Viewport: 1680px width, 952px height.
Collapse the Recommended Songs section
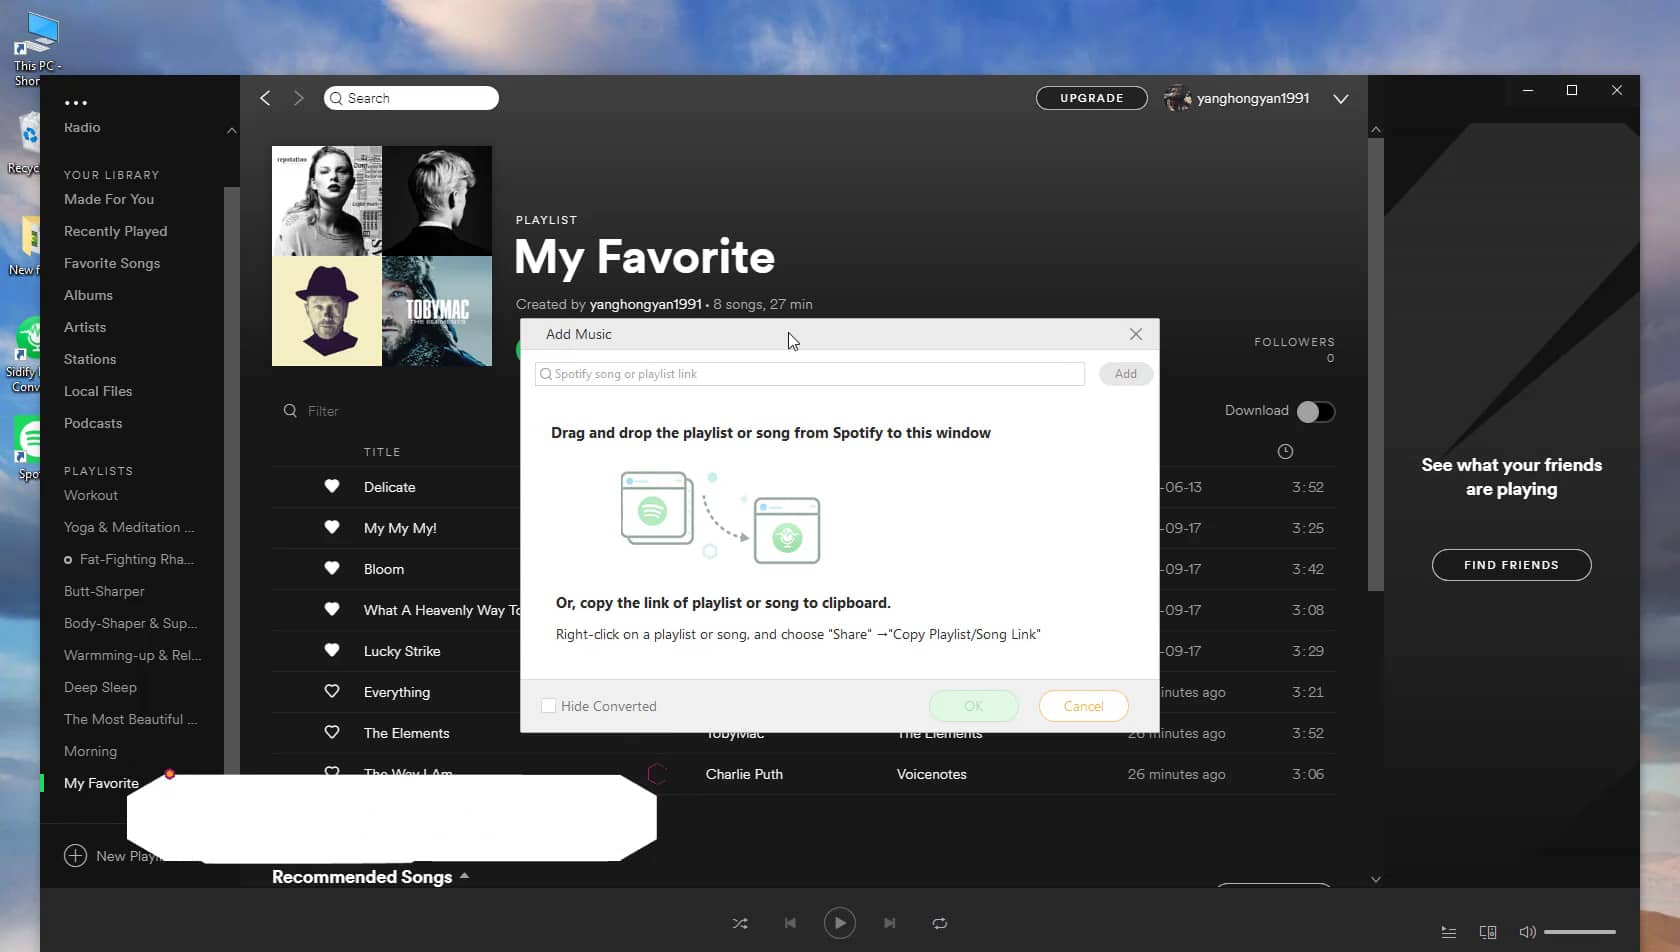[x=464, y=876]
